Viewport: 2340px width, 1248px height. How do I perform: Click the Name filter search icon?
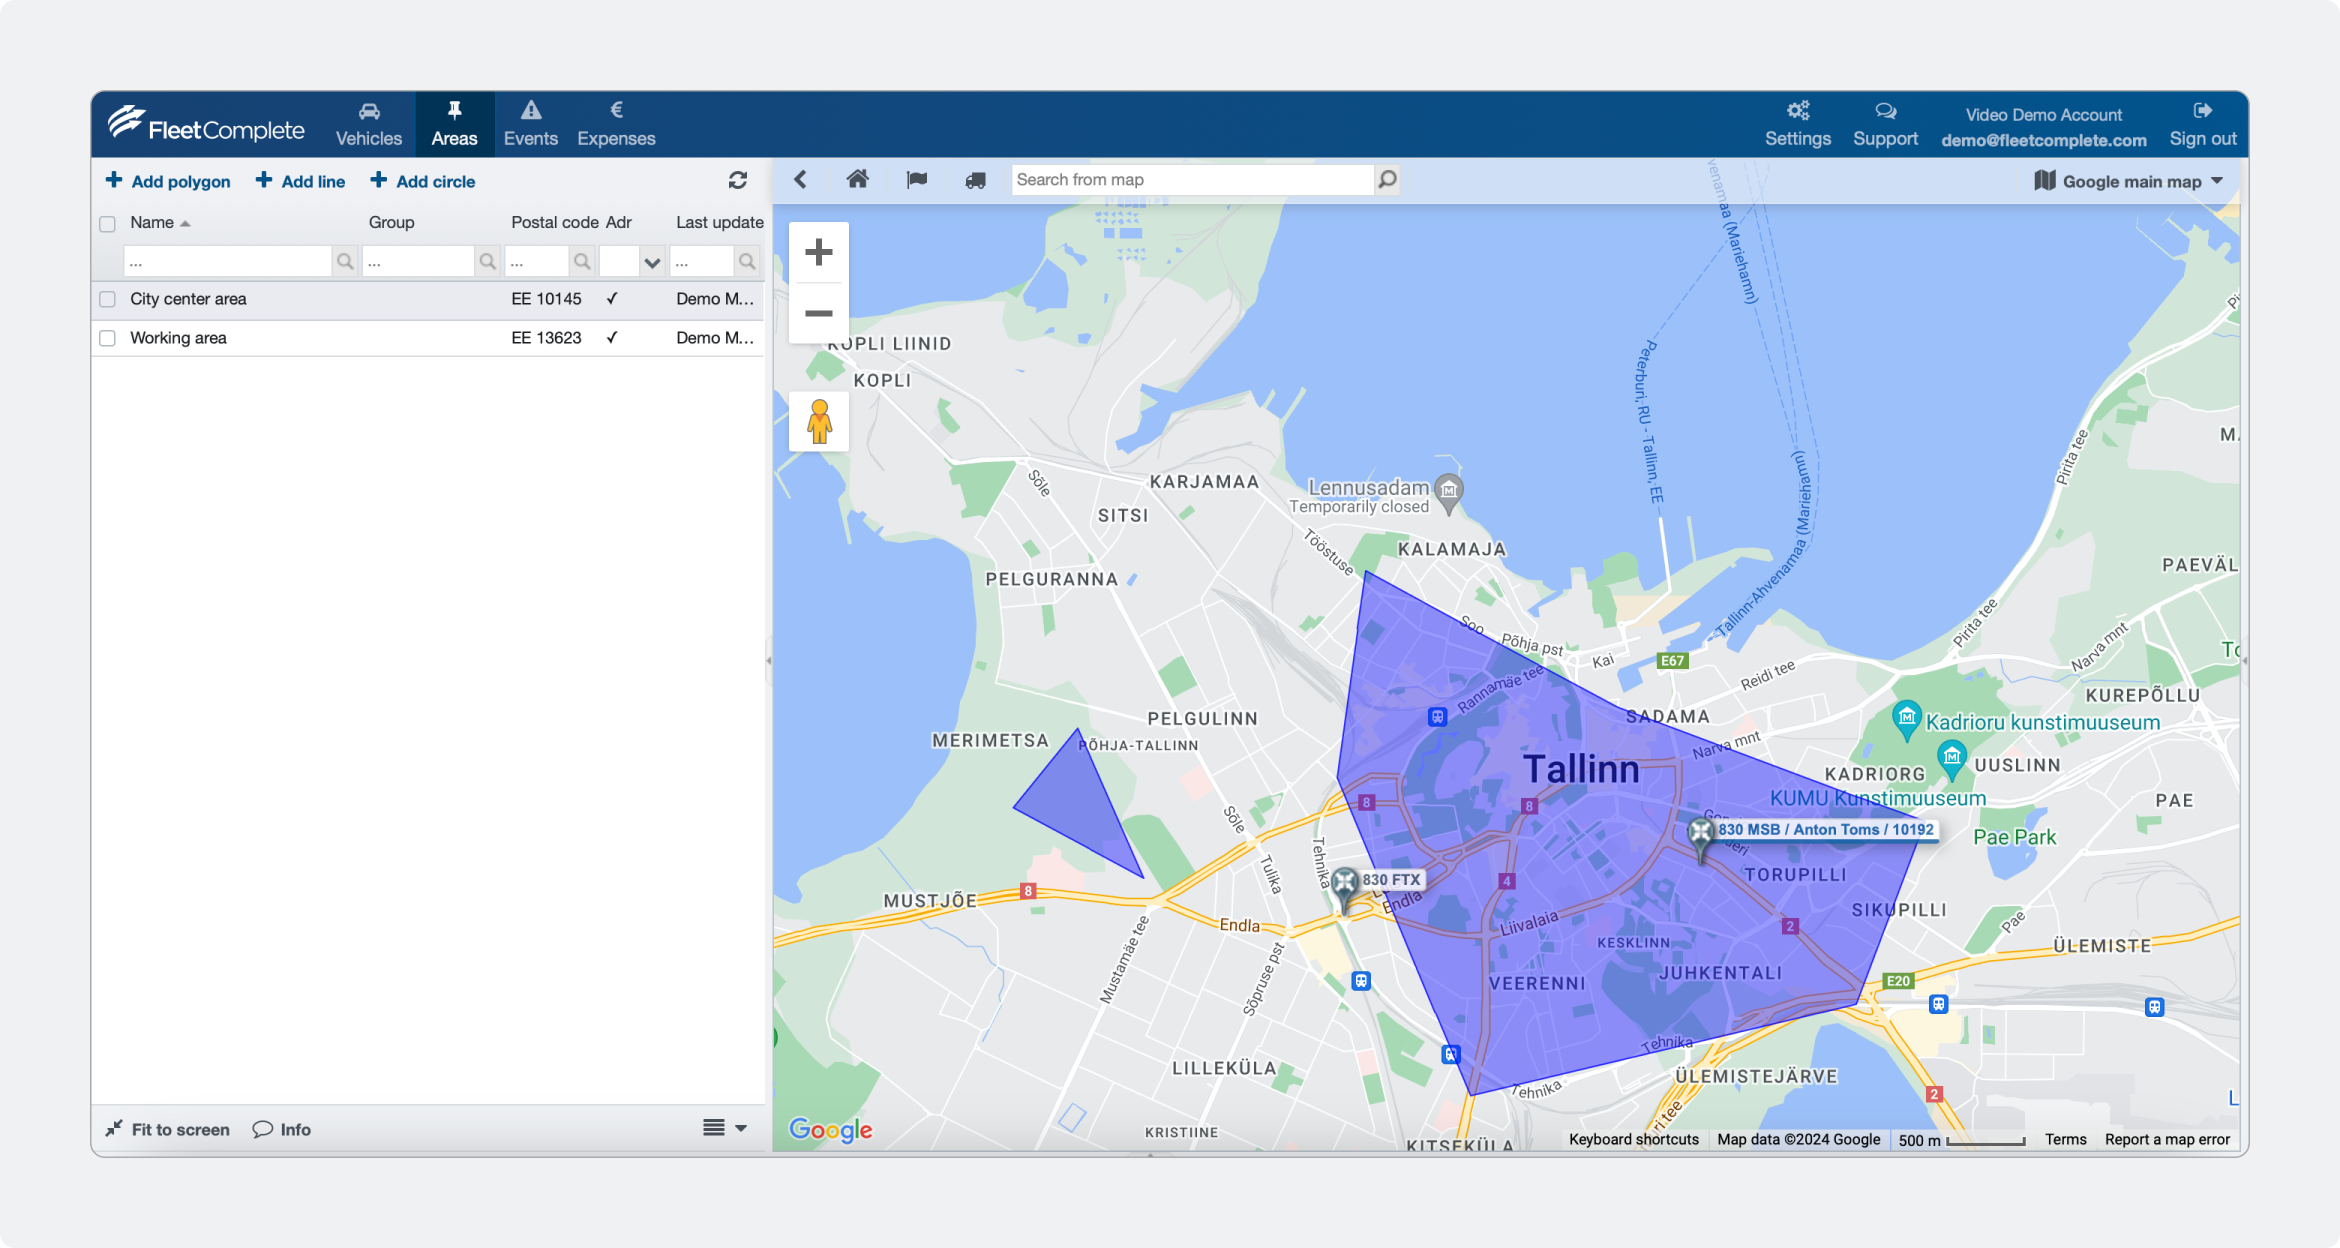tap(345, 262)
